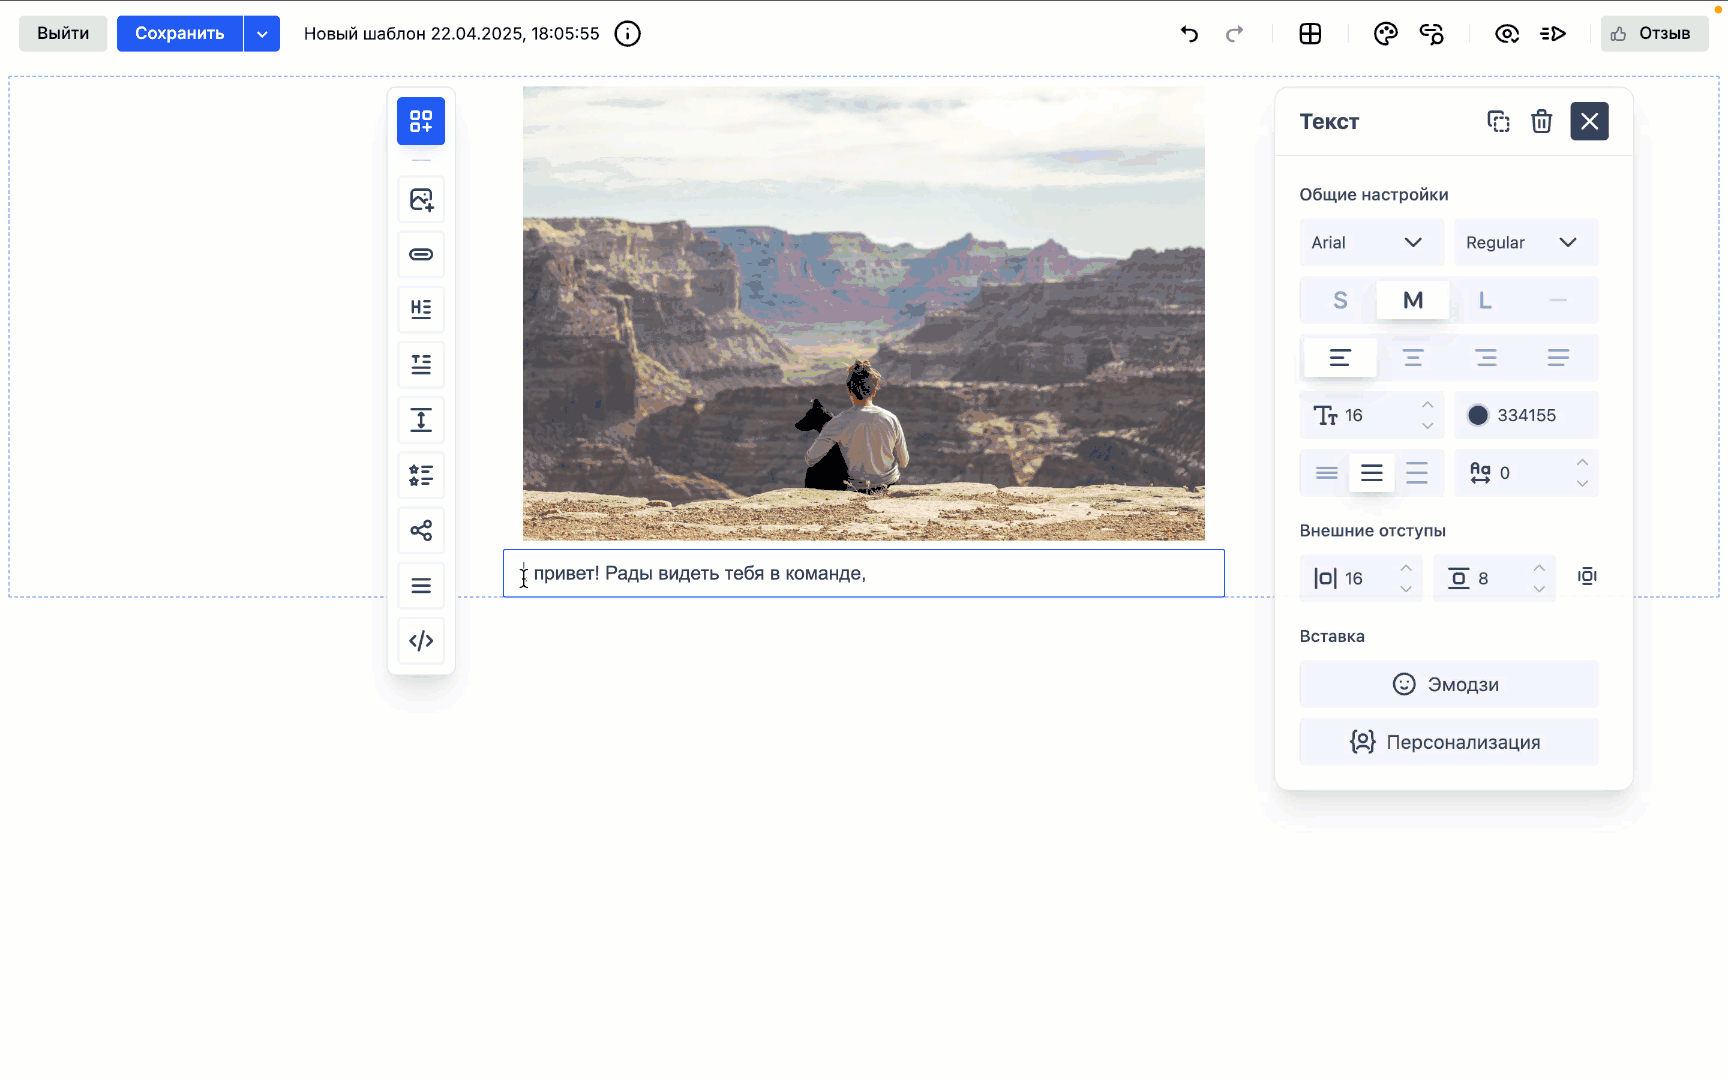This screenshot has height=1080, width=1728.
Task: Select the HTML code block icon
Action: (421, 640)
